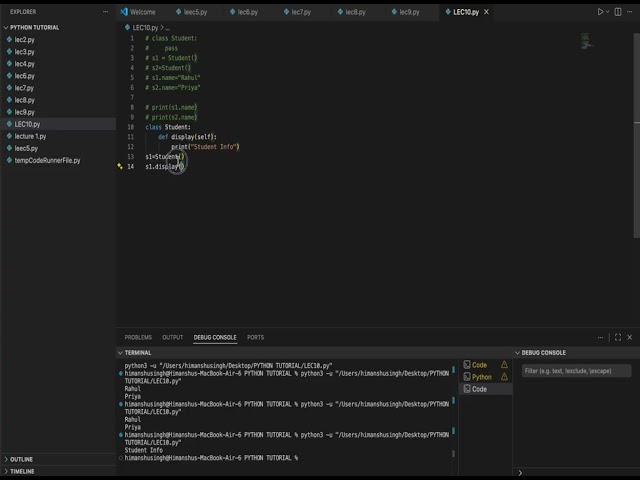
Task: Open lec4.py in Explorer
Action: click(x=24, y=64)
